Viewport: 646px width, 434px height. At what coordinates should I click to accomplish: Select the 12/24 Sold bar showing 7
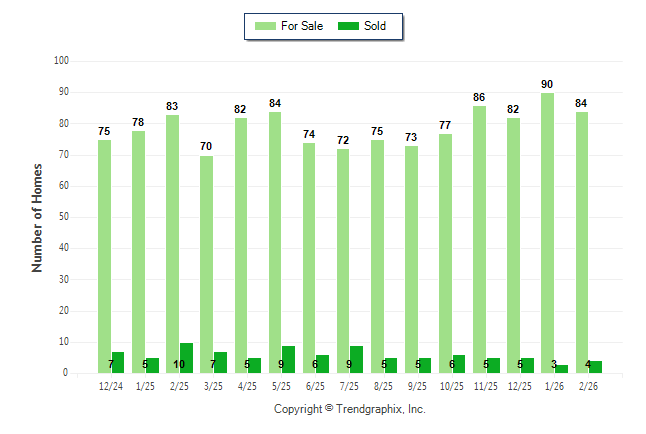[118, 362]
